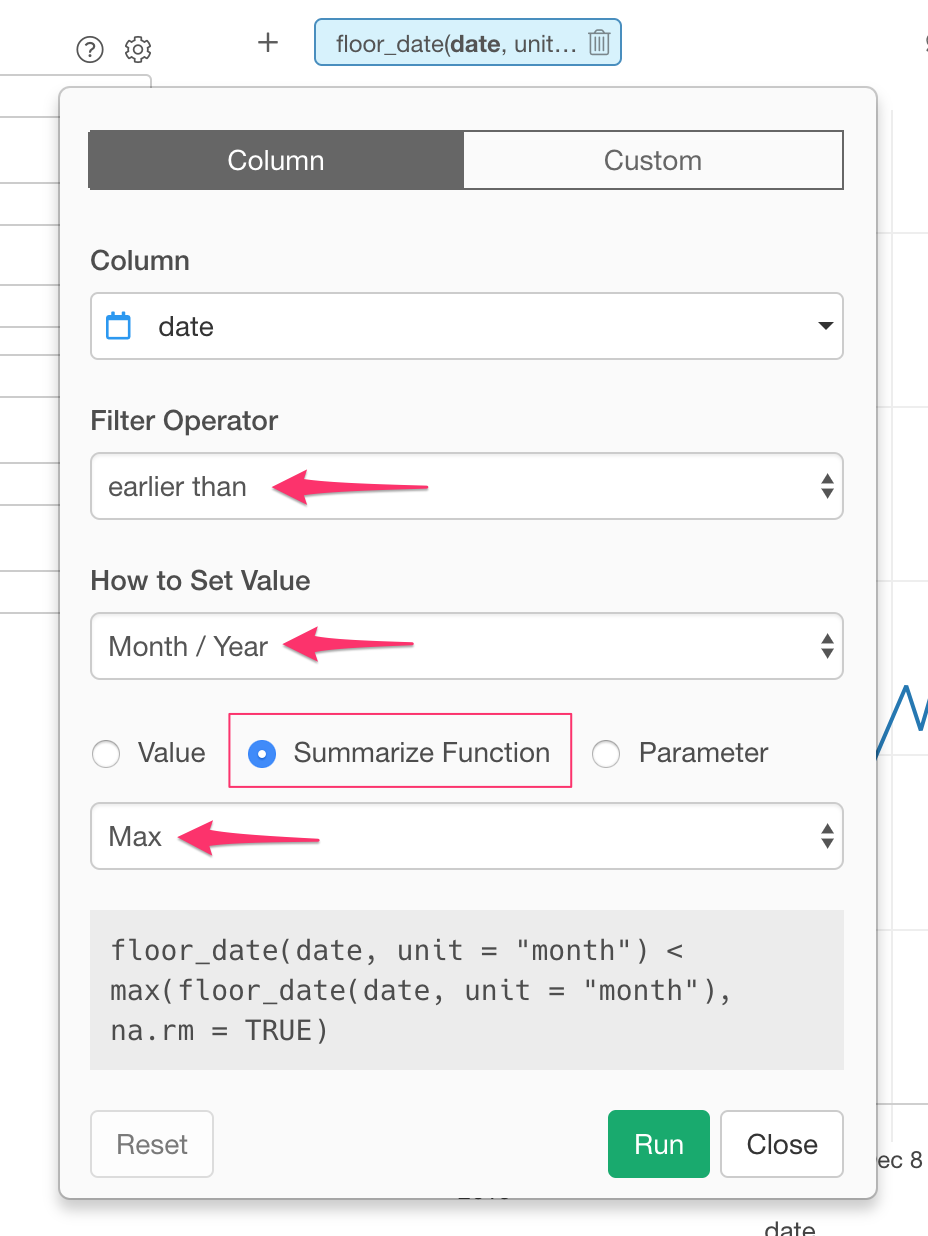Screen dimensions: 928x1236
Task: Click the help question mark icon
Action: [x=90, y=49]
